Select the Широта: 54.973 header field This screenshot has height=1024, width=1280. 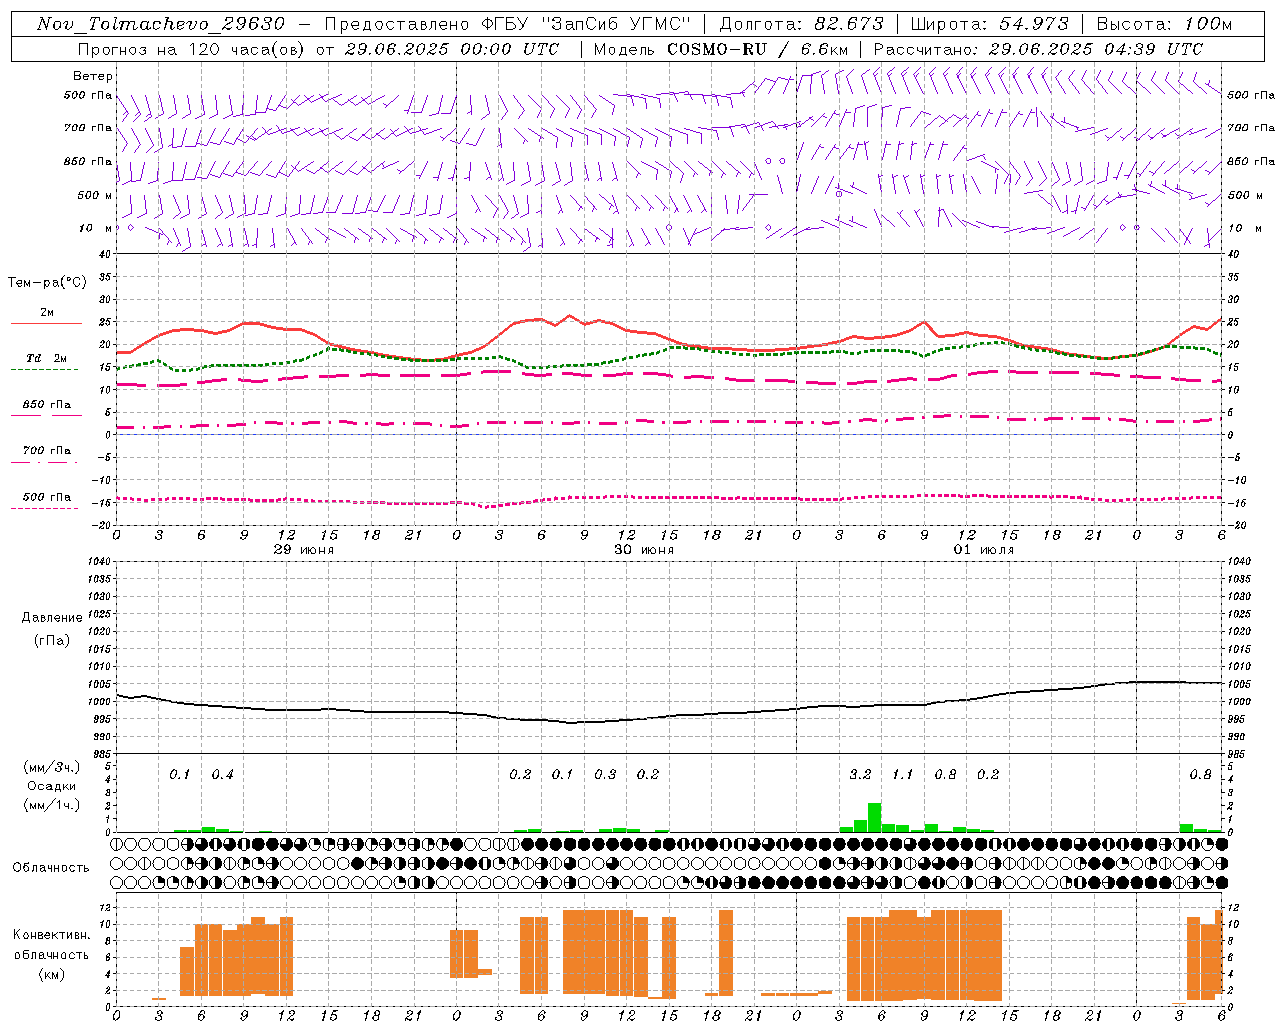click(990, 24)
